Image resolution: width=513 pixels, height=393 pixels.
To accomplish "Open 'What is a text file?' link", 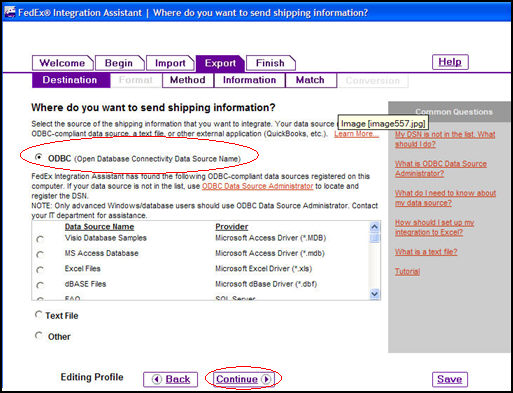I will [x=426, y=252].
